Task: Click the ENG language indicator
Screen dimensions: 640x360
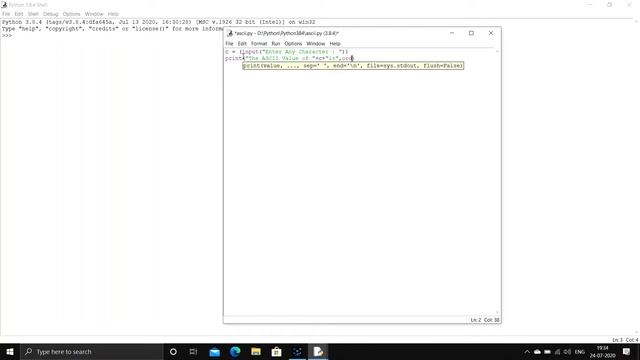Action: (x=580, y=352)
